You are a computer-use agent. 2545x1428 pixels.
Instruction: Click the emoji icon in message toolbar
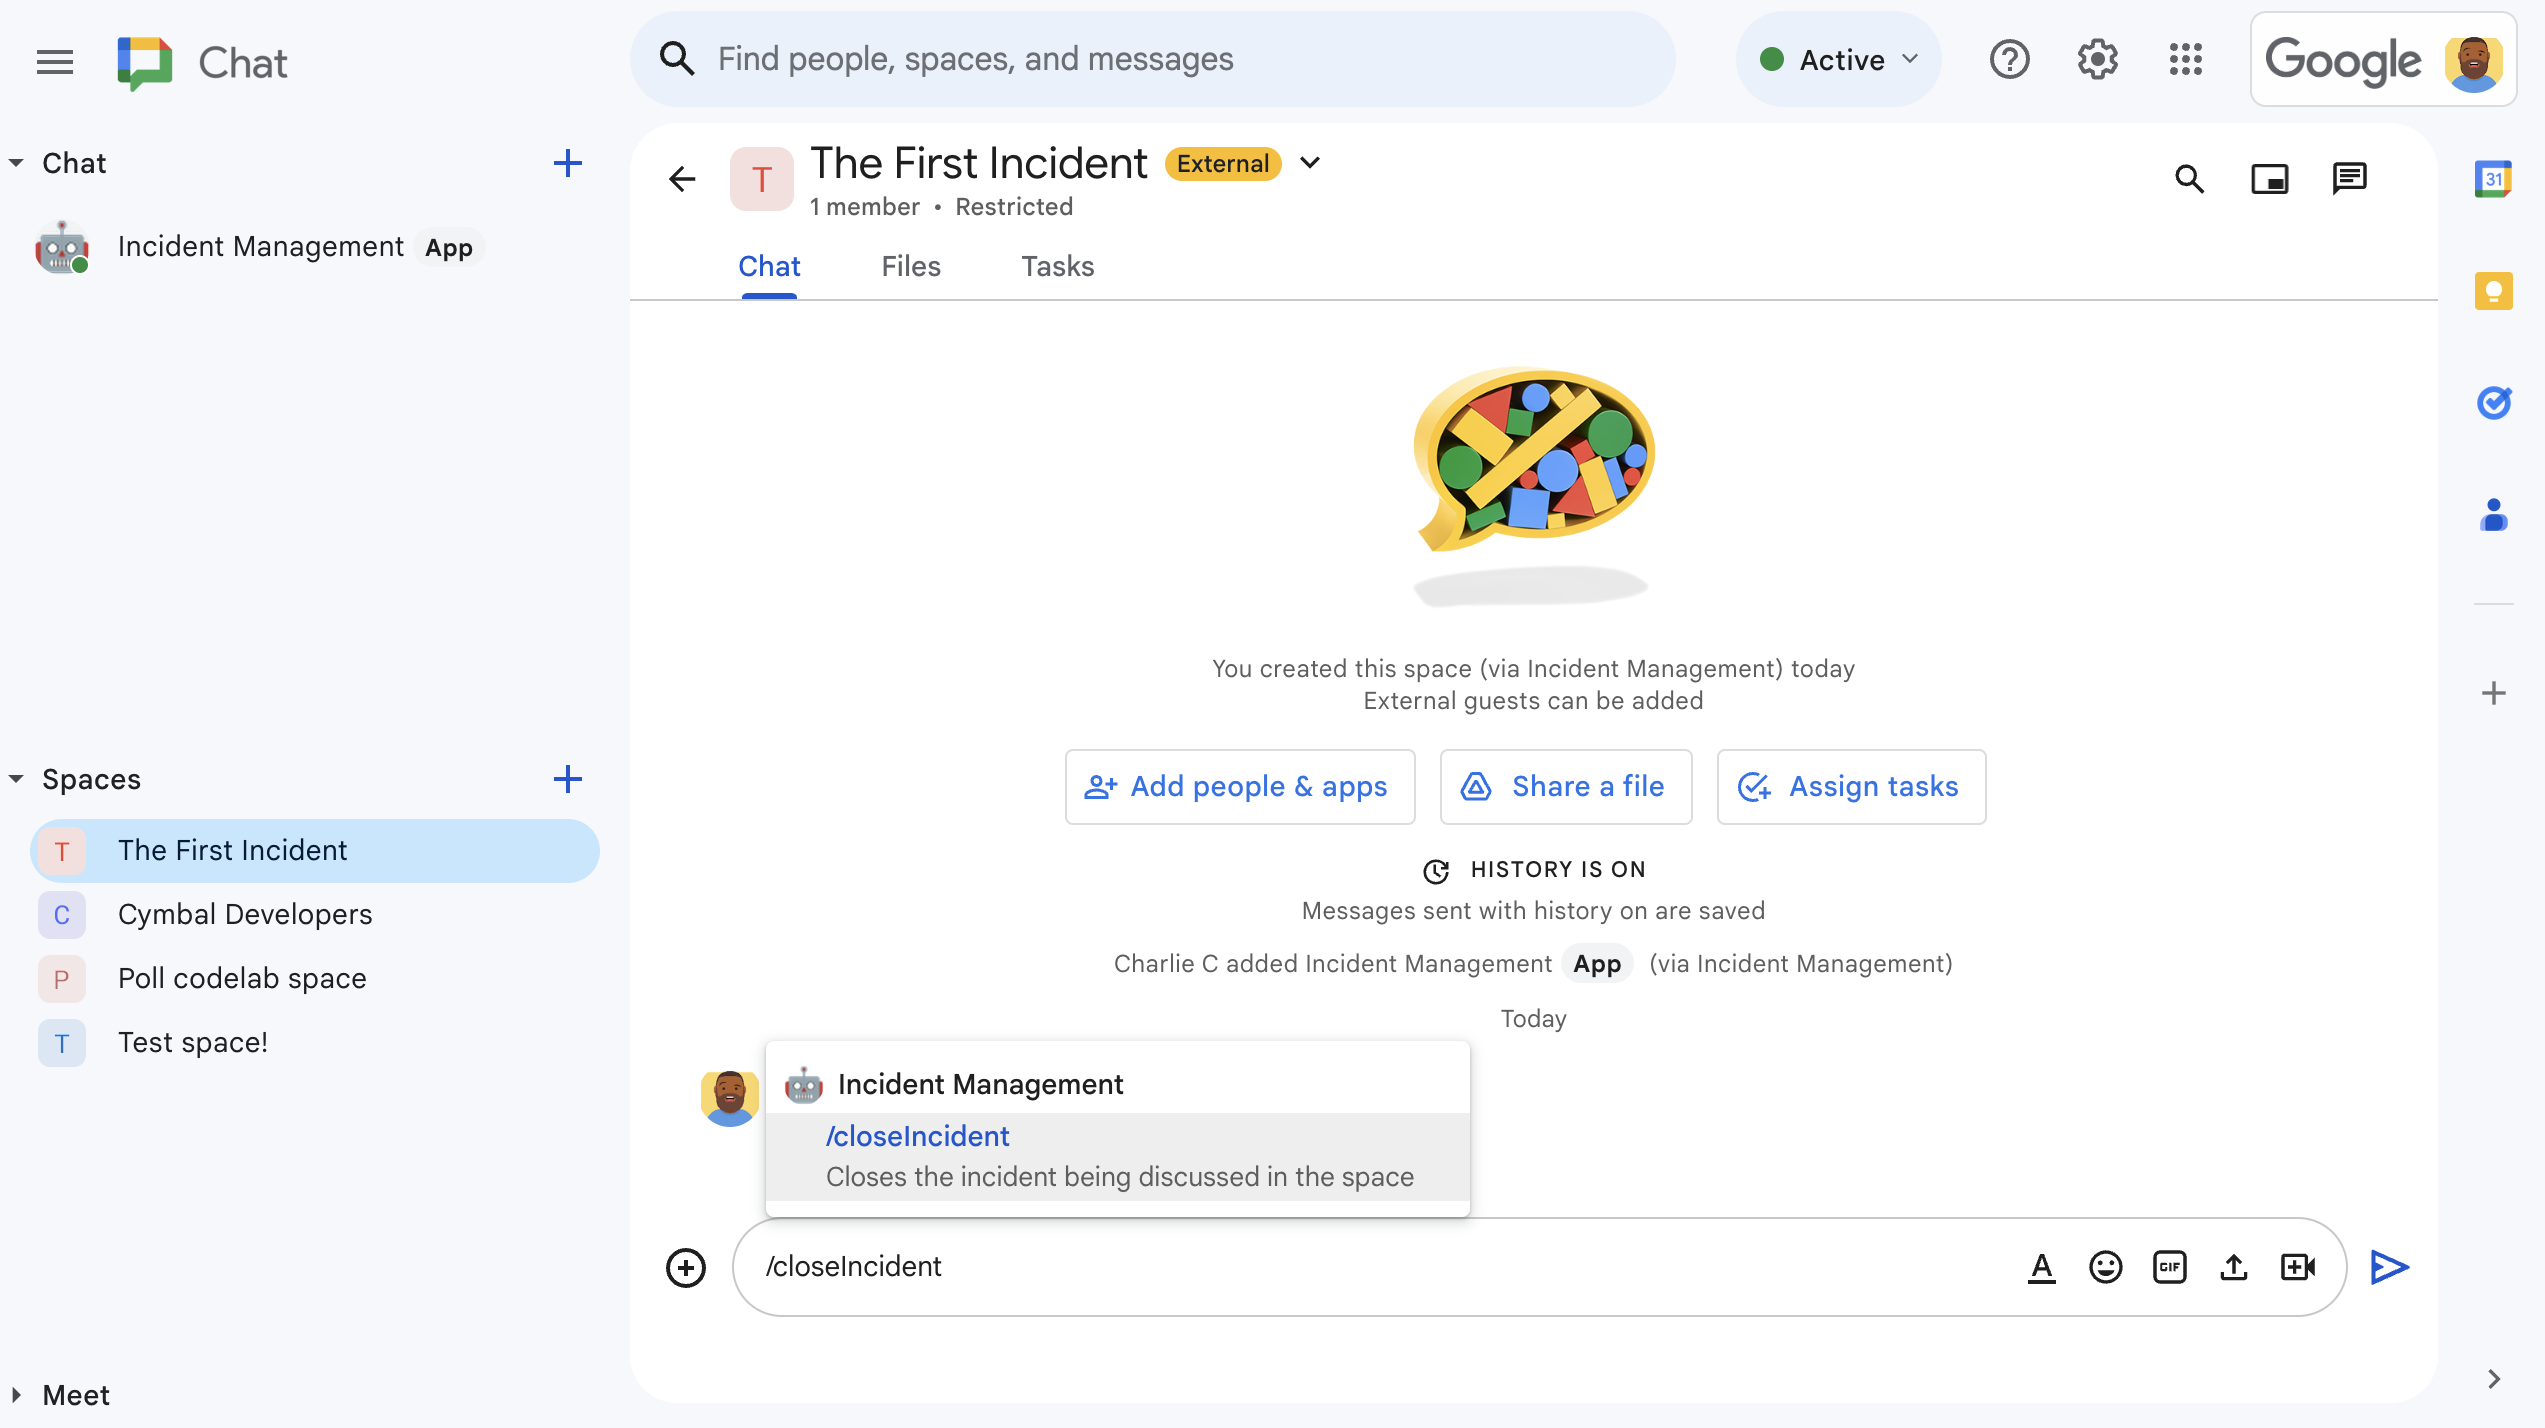pos(2105,1267)
